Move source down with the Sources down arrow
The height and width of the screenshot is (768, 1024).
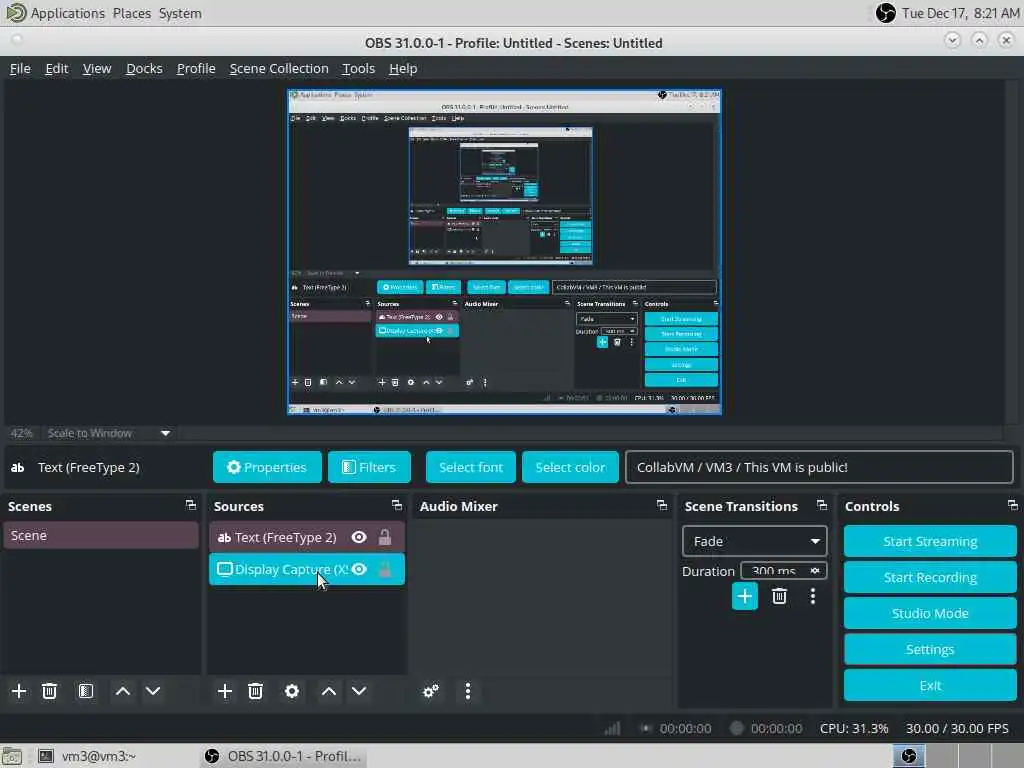click(359, 691)
